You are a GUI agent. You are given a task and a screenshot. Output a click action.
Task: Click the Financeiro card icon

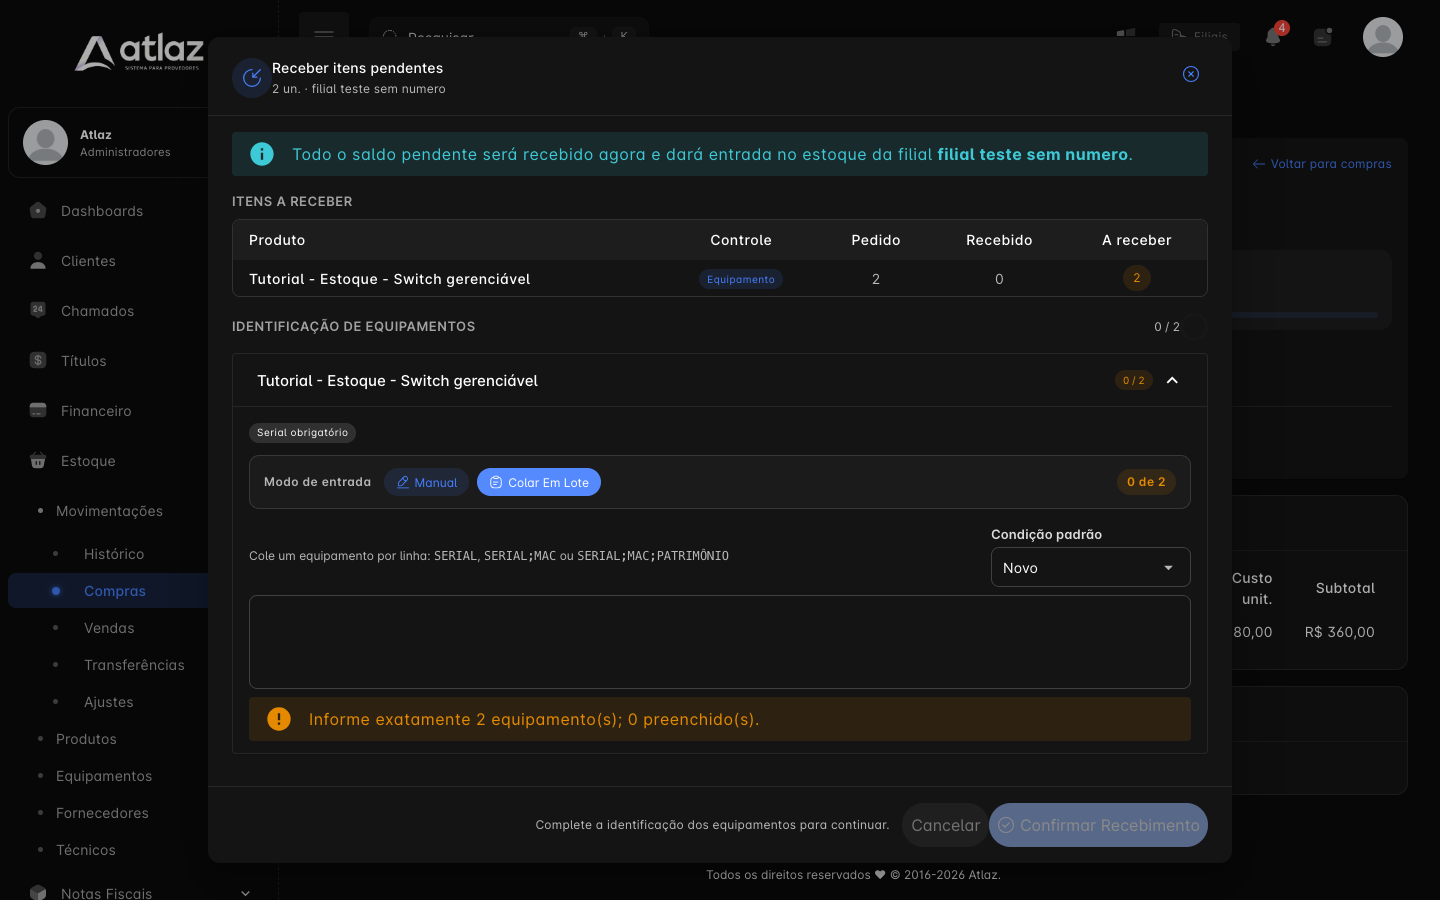pyautogui.click(x=38, y=410)
